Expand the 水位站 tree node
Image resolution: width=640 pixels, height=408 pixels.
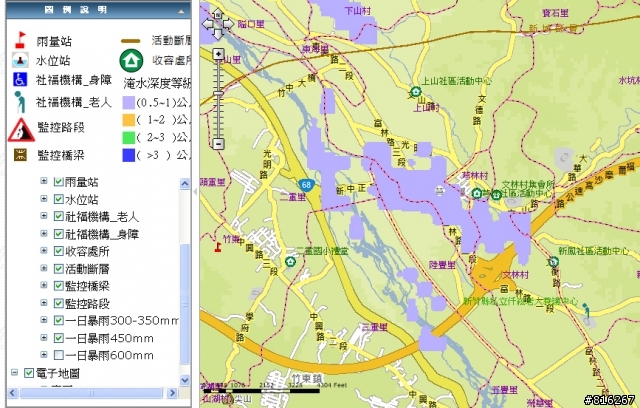pos(43,198)
